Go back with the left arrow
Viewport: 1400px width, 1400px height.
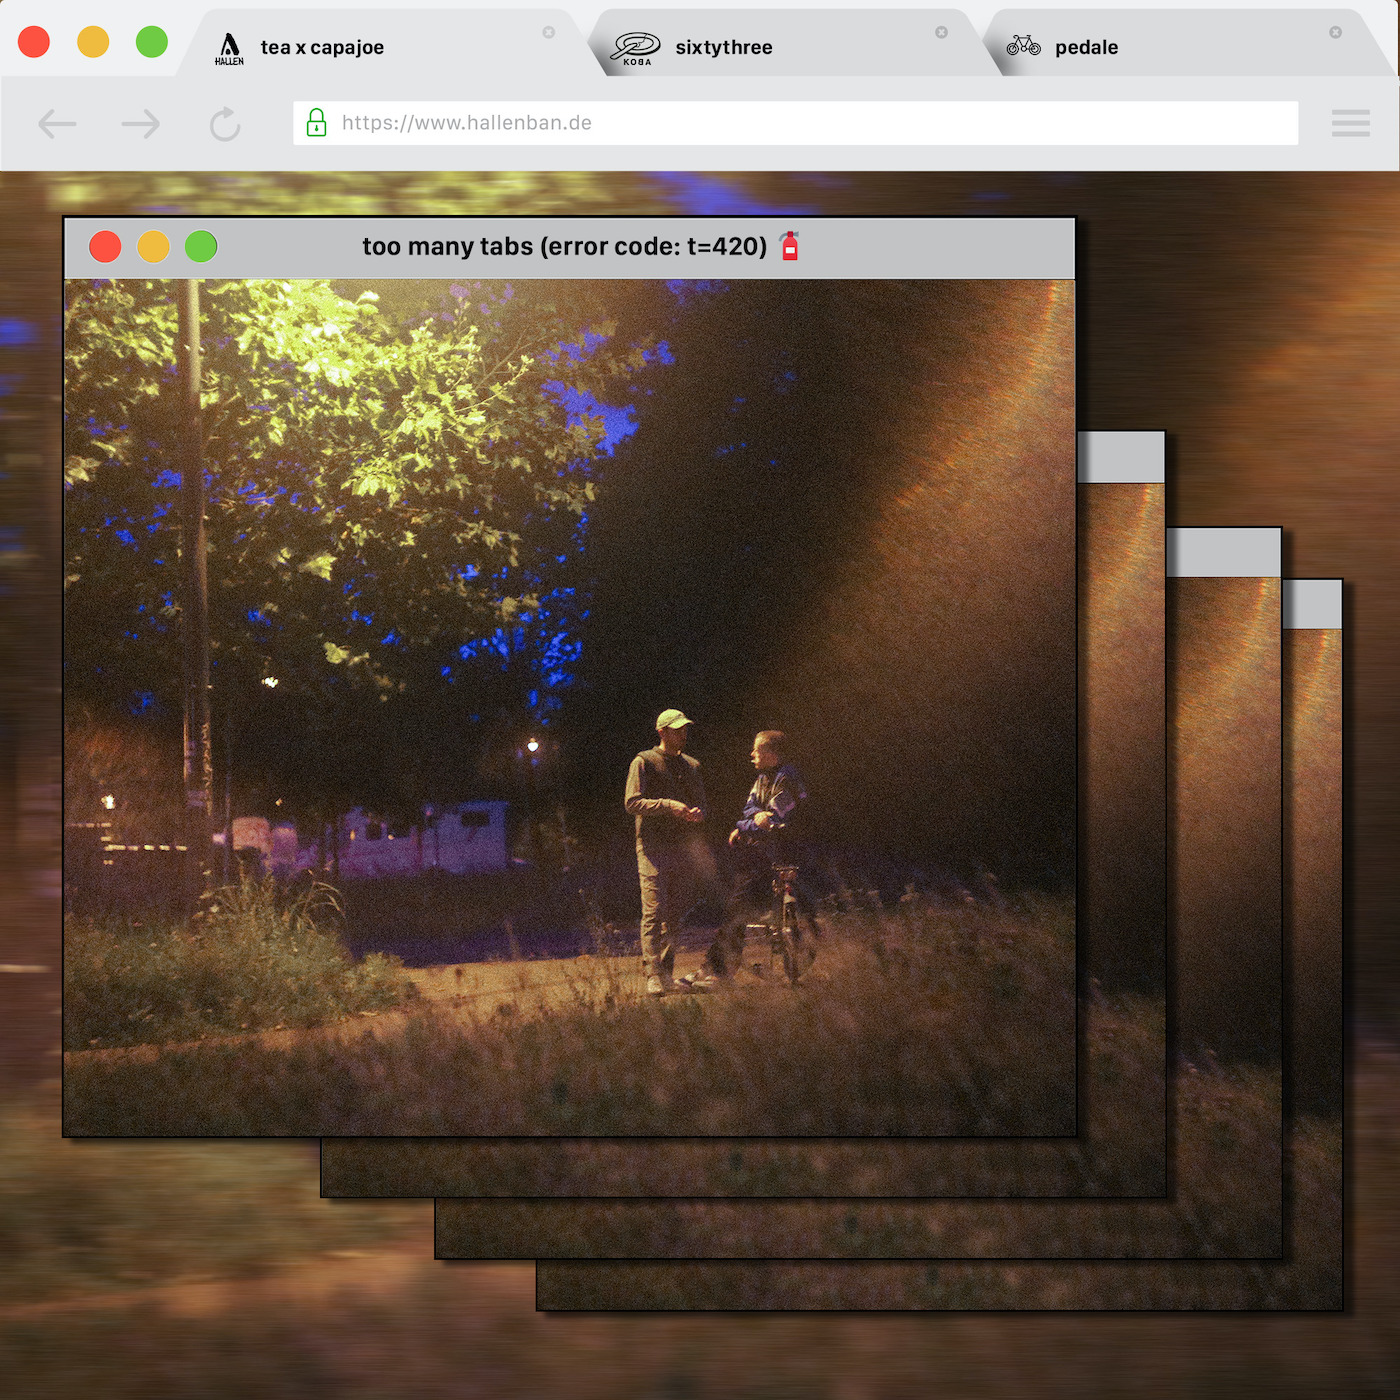click(x=57, y=124)
